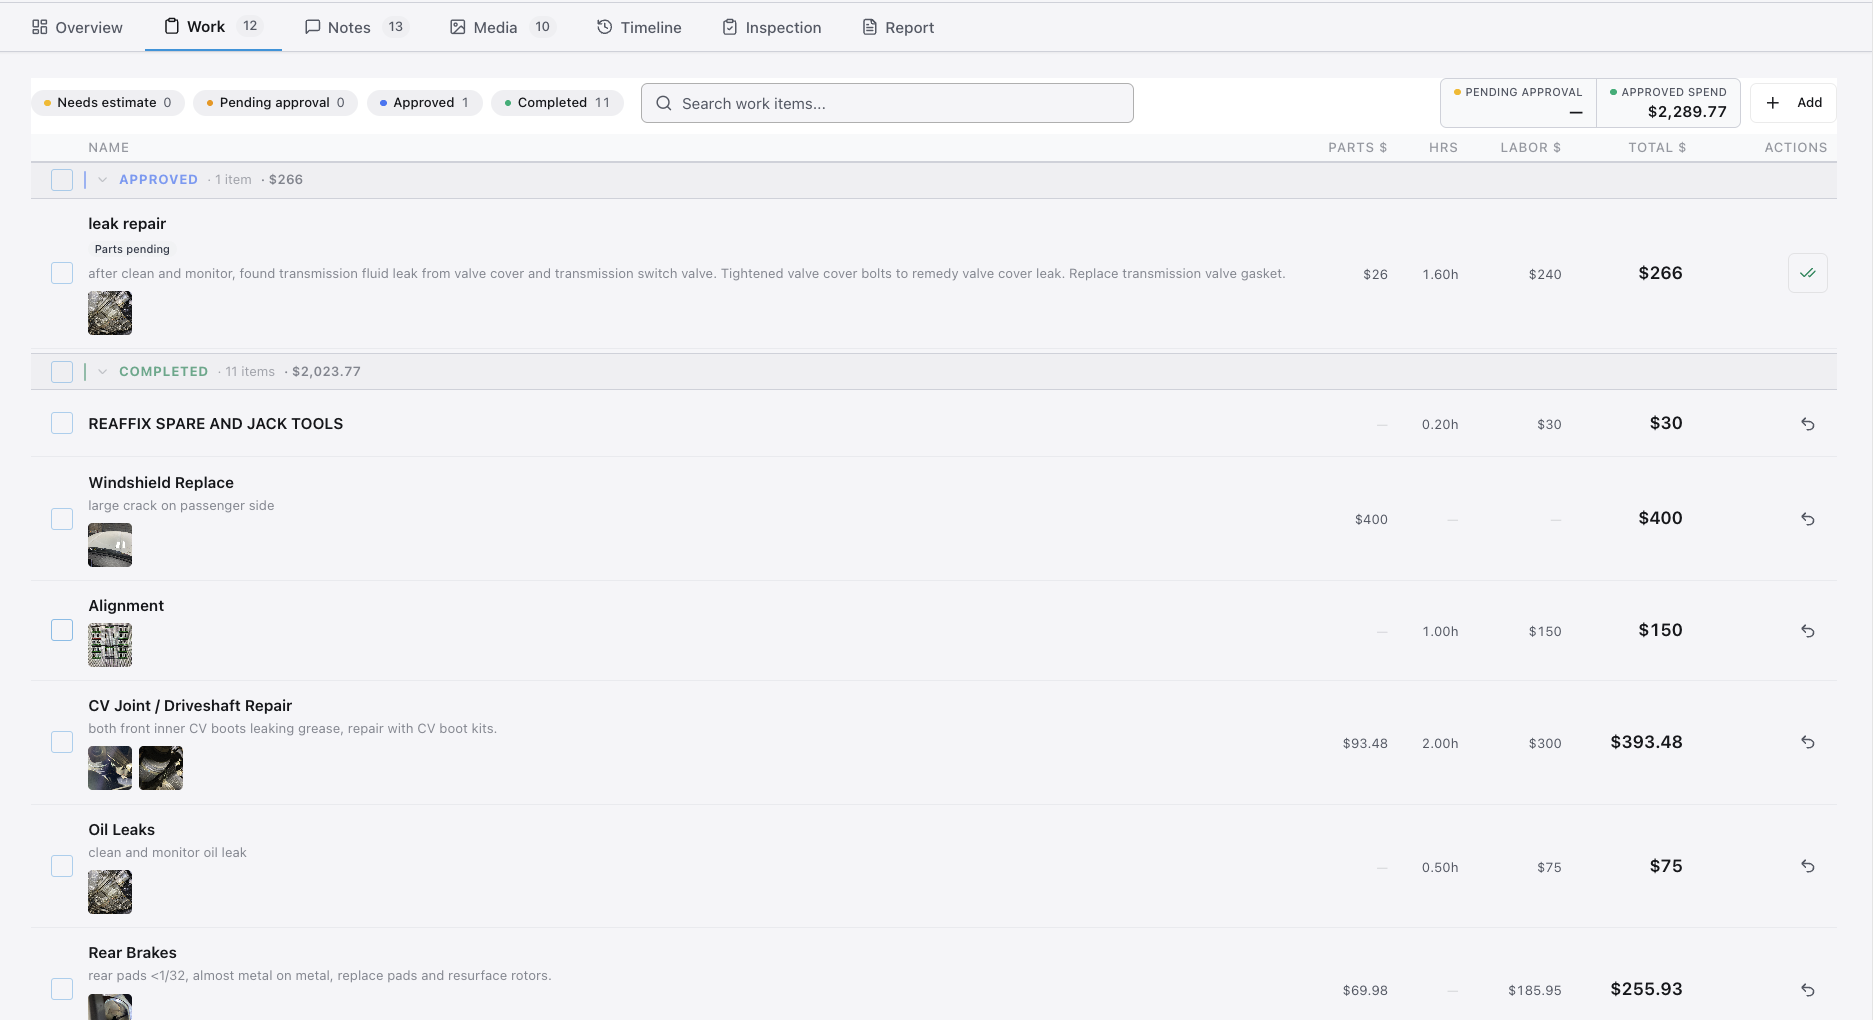1873x1020 pixels.
Task: Open the Oil Leaks item title
Action: [121, 830]
